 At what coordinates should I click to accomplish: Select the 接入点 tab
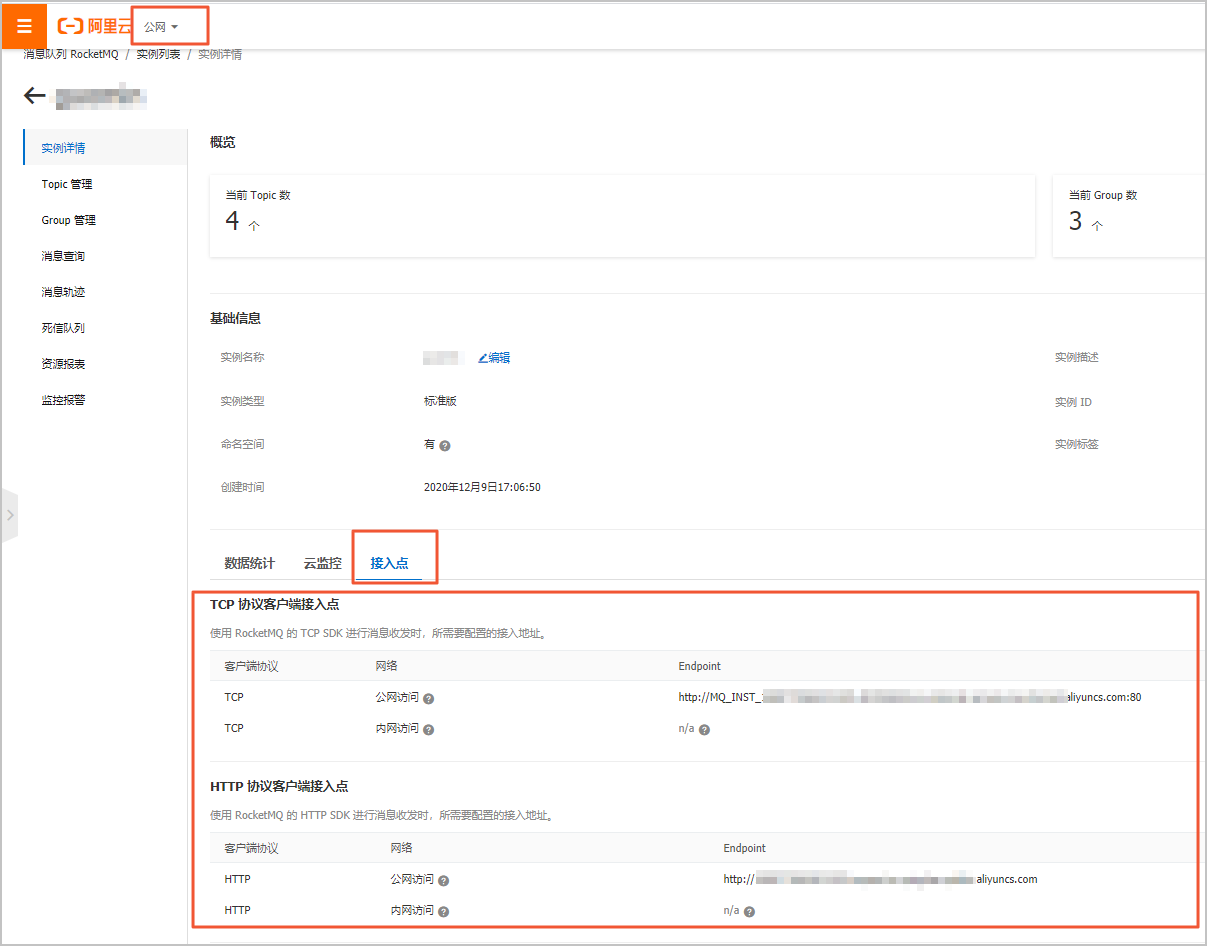389,563
